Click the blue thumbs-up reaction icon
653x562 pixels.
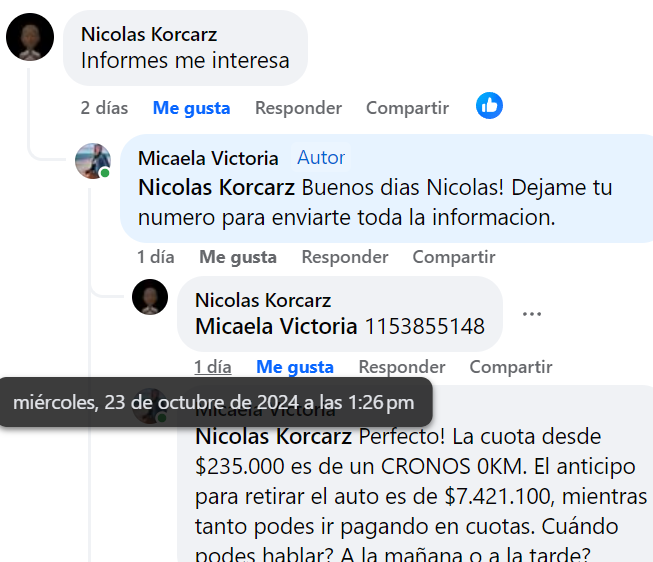click(489, 105)
